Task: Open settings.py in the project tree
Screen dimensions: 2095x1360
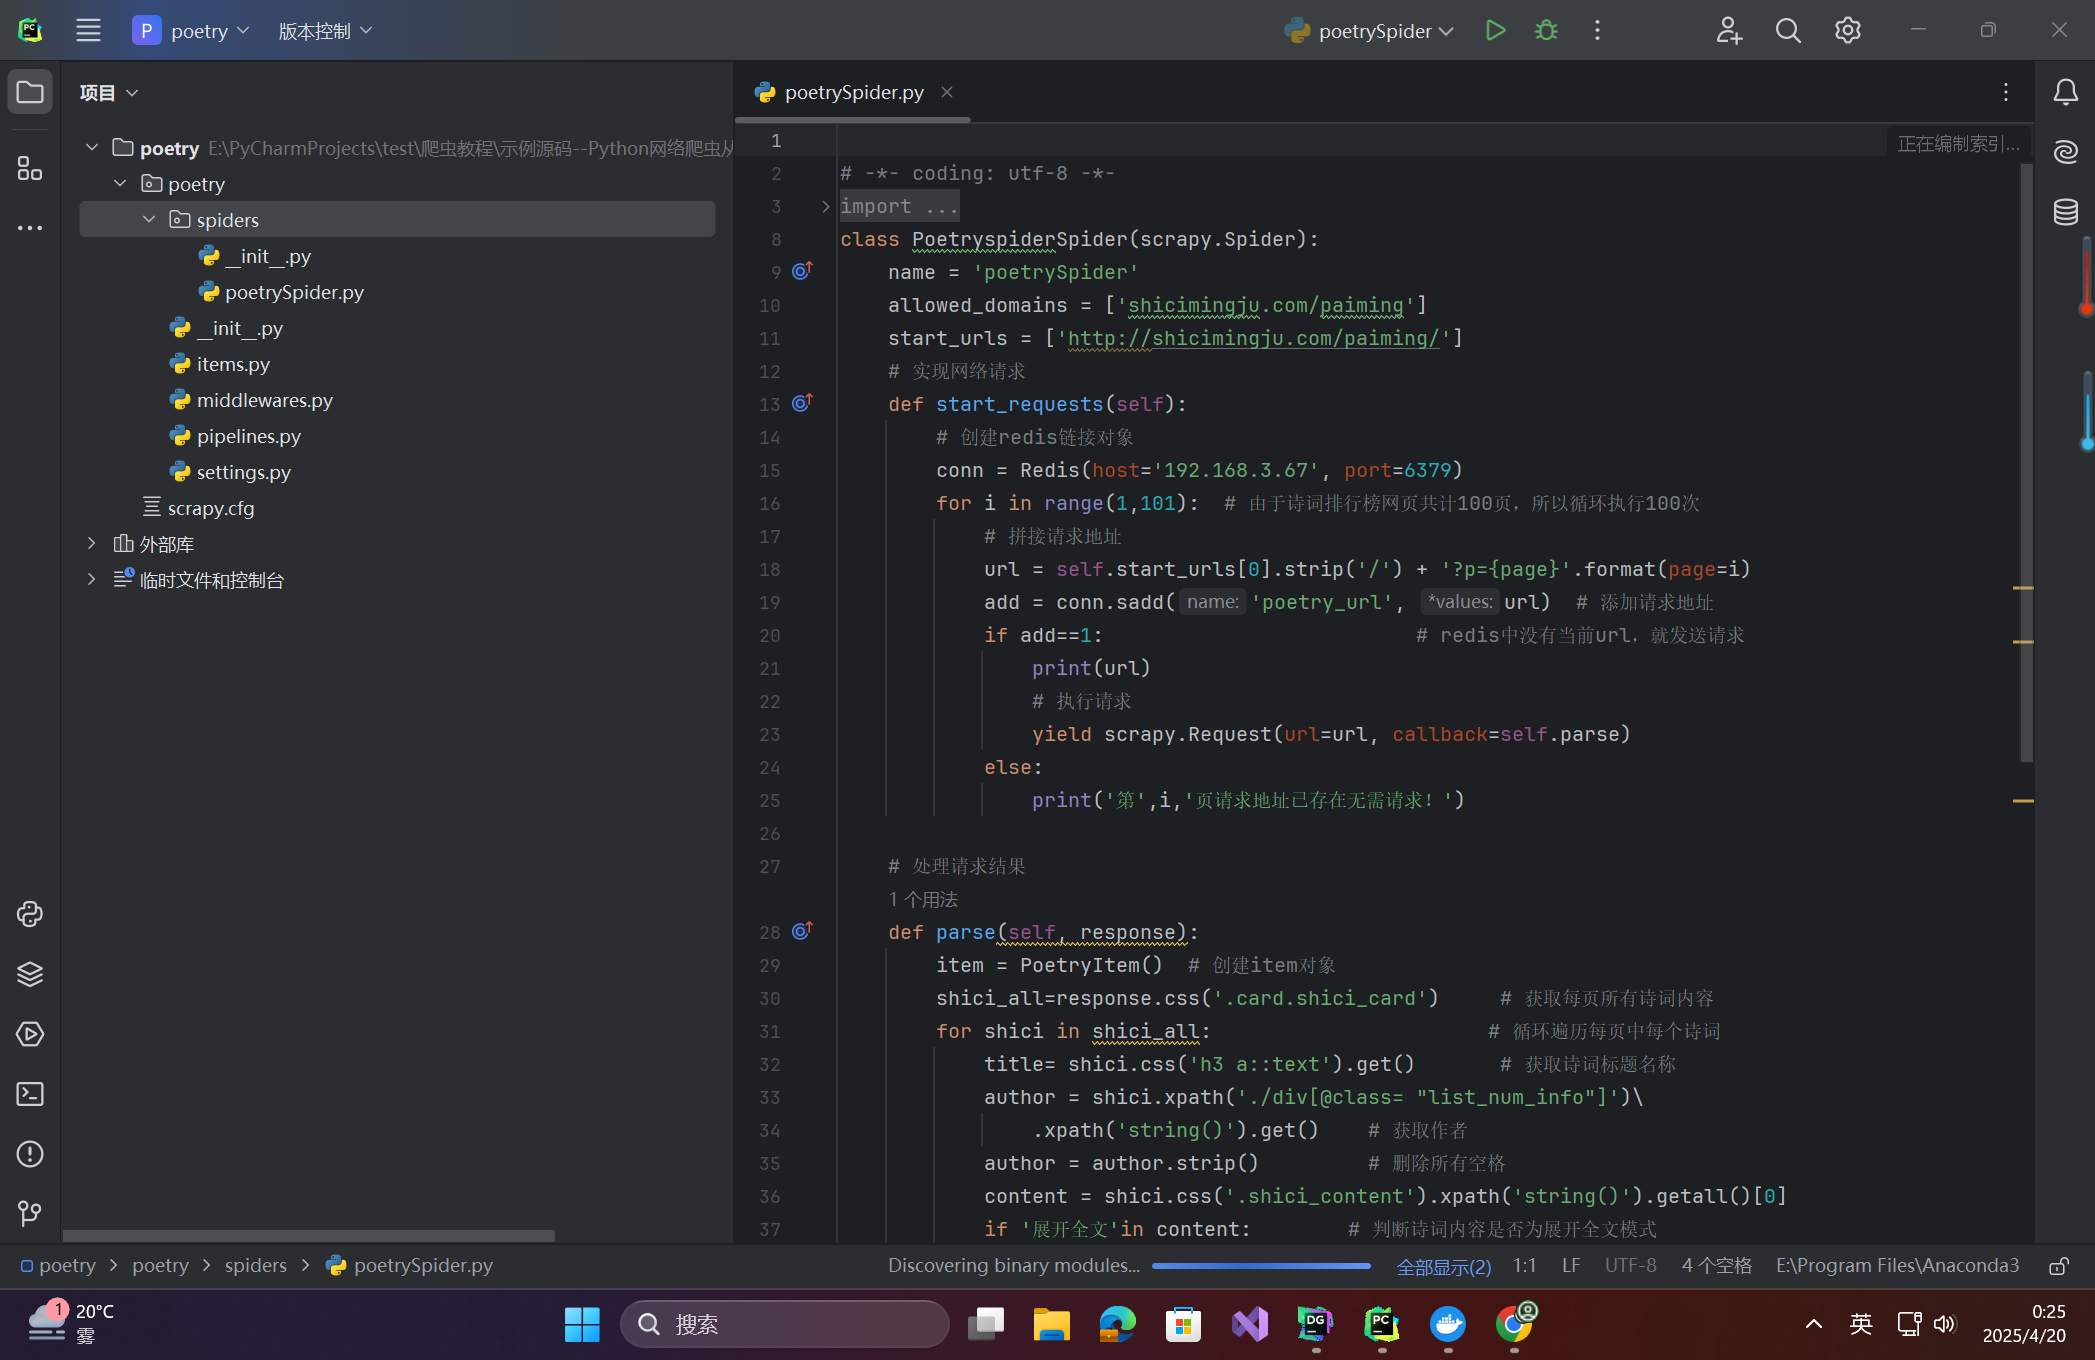Action: coord(243,472)
